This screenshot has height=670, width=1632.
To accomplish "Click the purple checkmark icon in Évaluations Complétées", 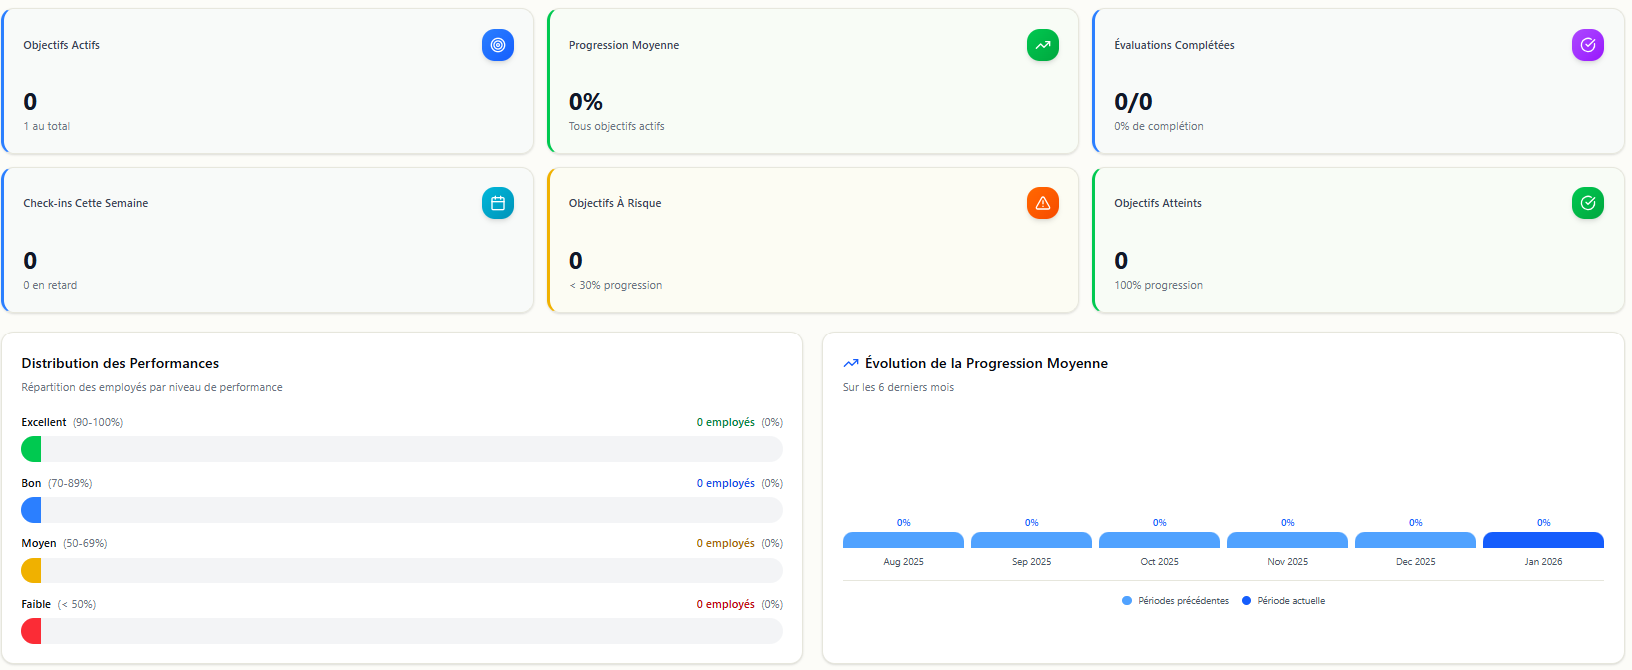I will coord(1587,45).
